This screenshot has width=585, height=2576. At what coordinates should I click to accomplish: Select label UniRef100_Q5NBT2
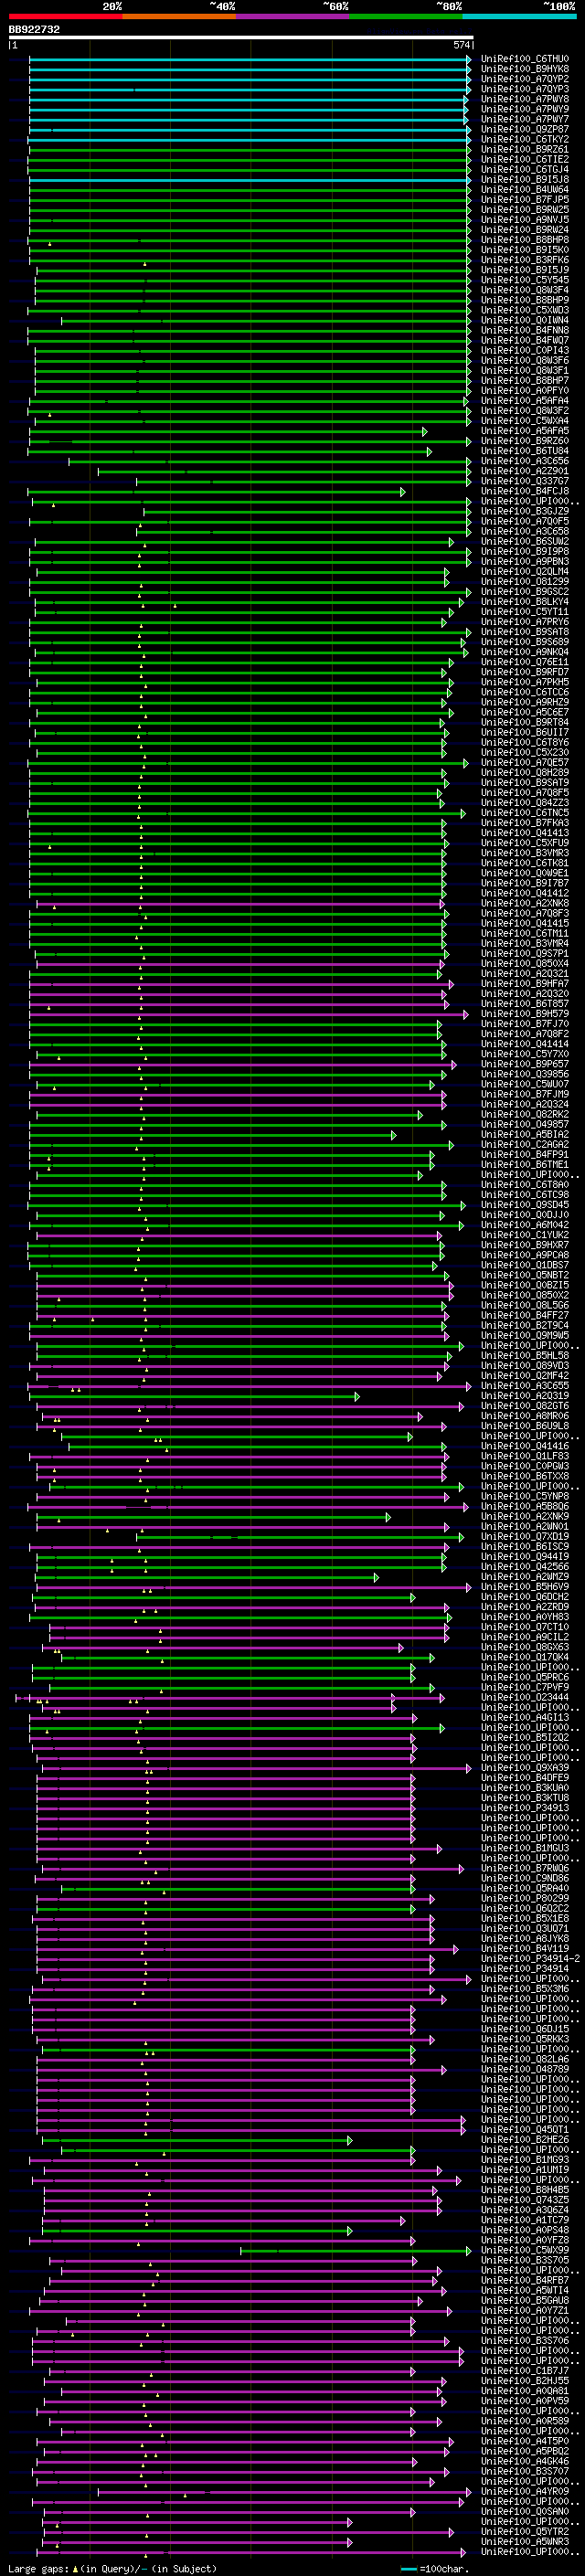click(525, 1275)
